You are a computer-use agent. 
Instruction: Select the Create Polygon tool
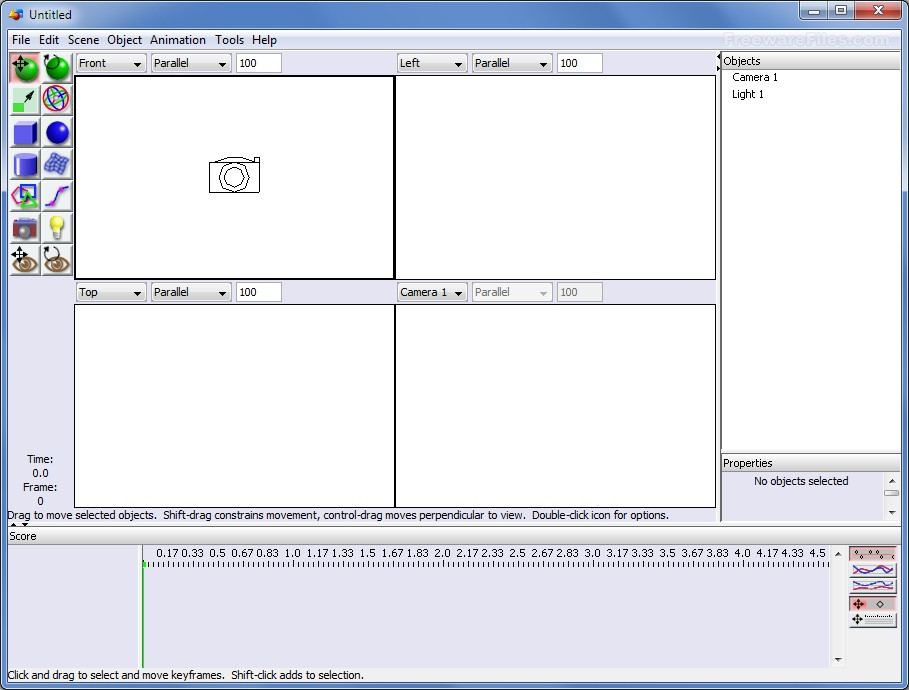tap(25, 196)
